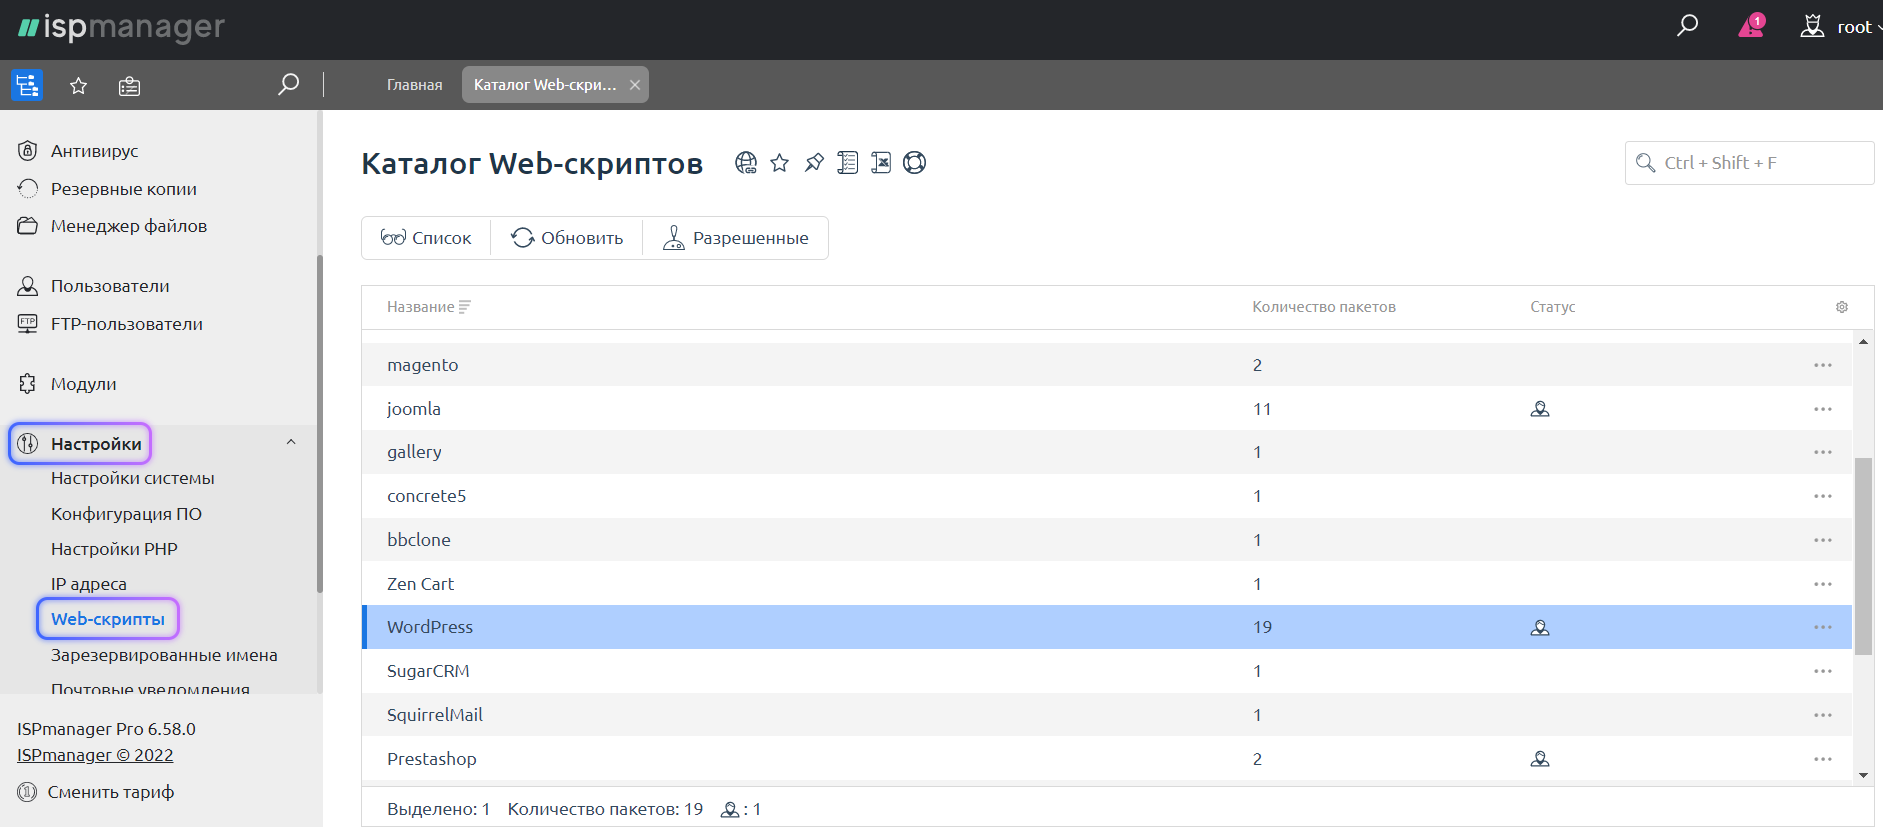This screenshot has height=827, width=1883.
Task: Select the Zen Cart row
Action: 1107,584
